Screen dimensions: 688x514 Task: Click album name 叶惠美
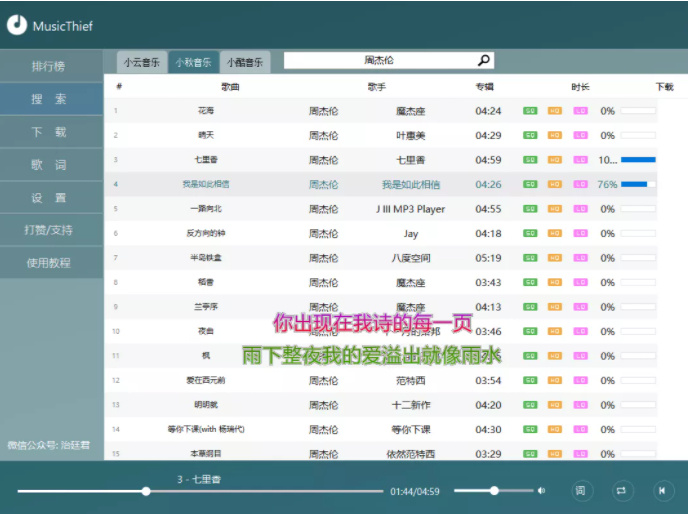pos(411,136)
